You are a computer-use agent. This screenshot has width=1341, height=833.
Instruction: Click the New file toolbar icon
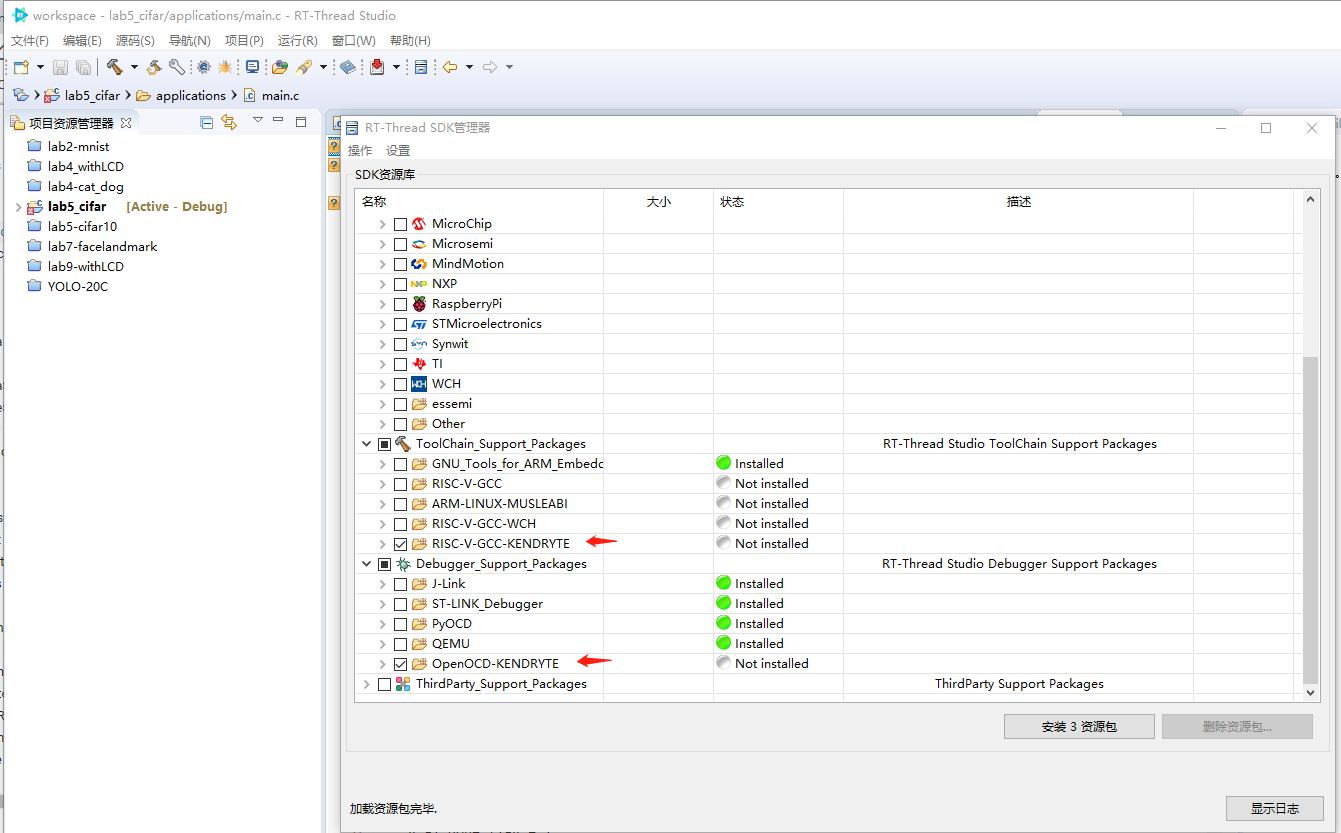pyautogui.click(x=21, y=67)
